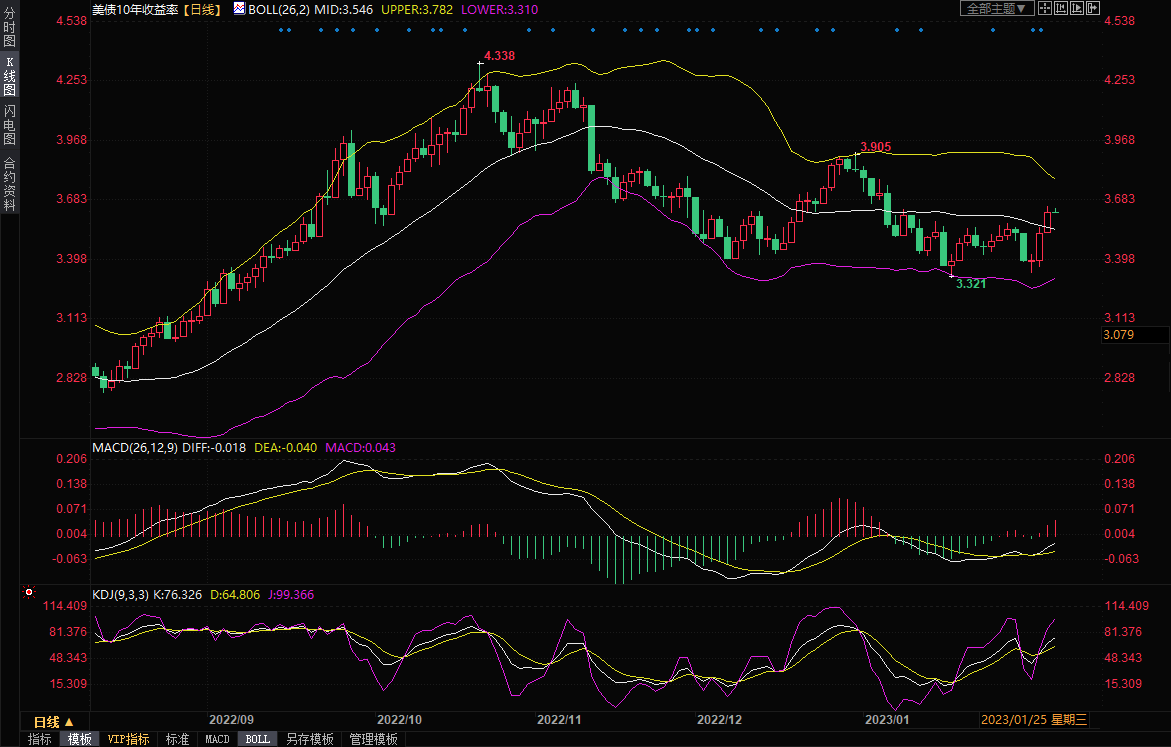Click the VIP指标 button

pyautogui.click(x=128, y=739)
